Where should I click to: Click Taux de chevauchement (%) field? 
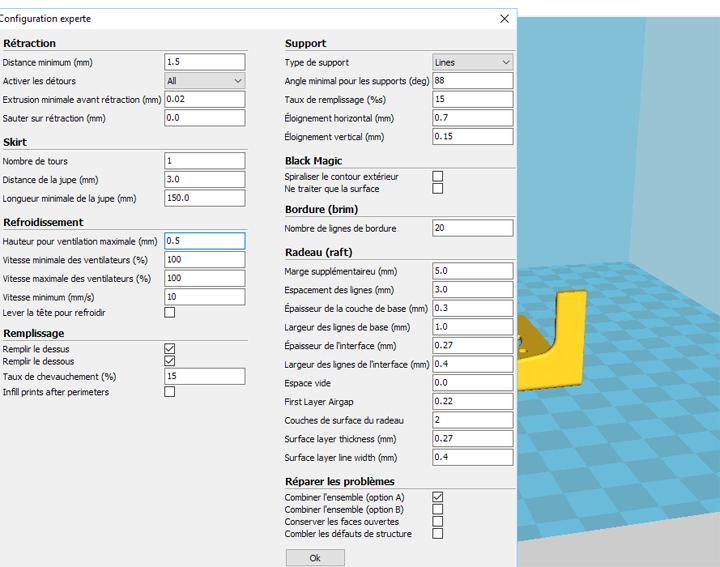pos(205,376)
